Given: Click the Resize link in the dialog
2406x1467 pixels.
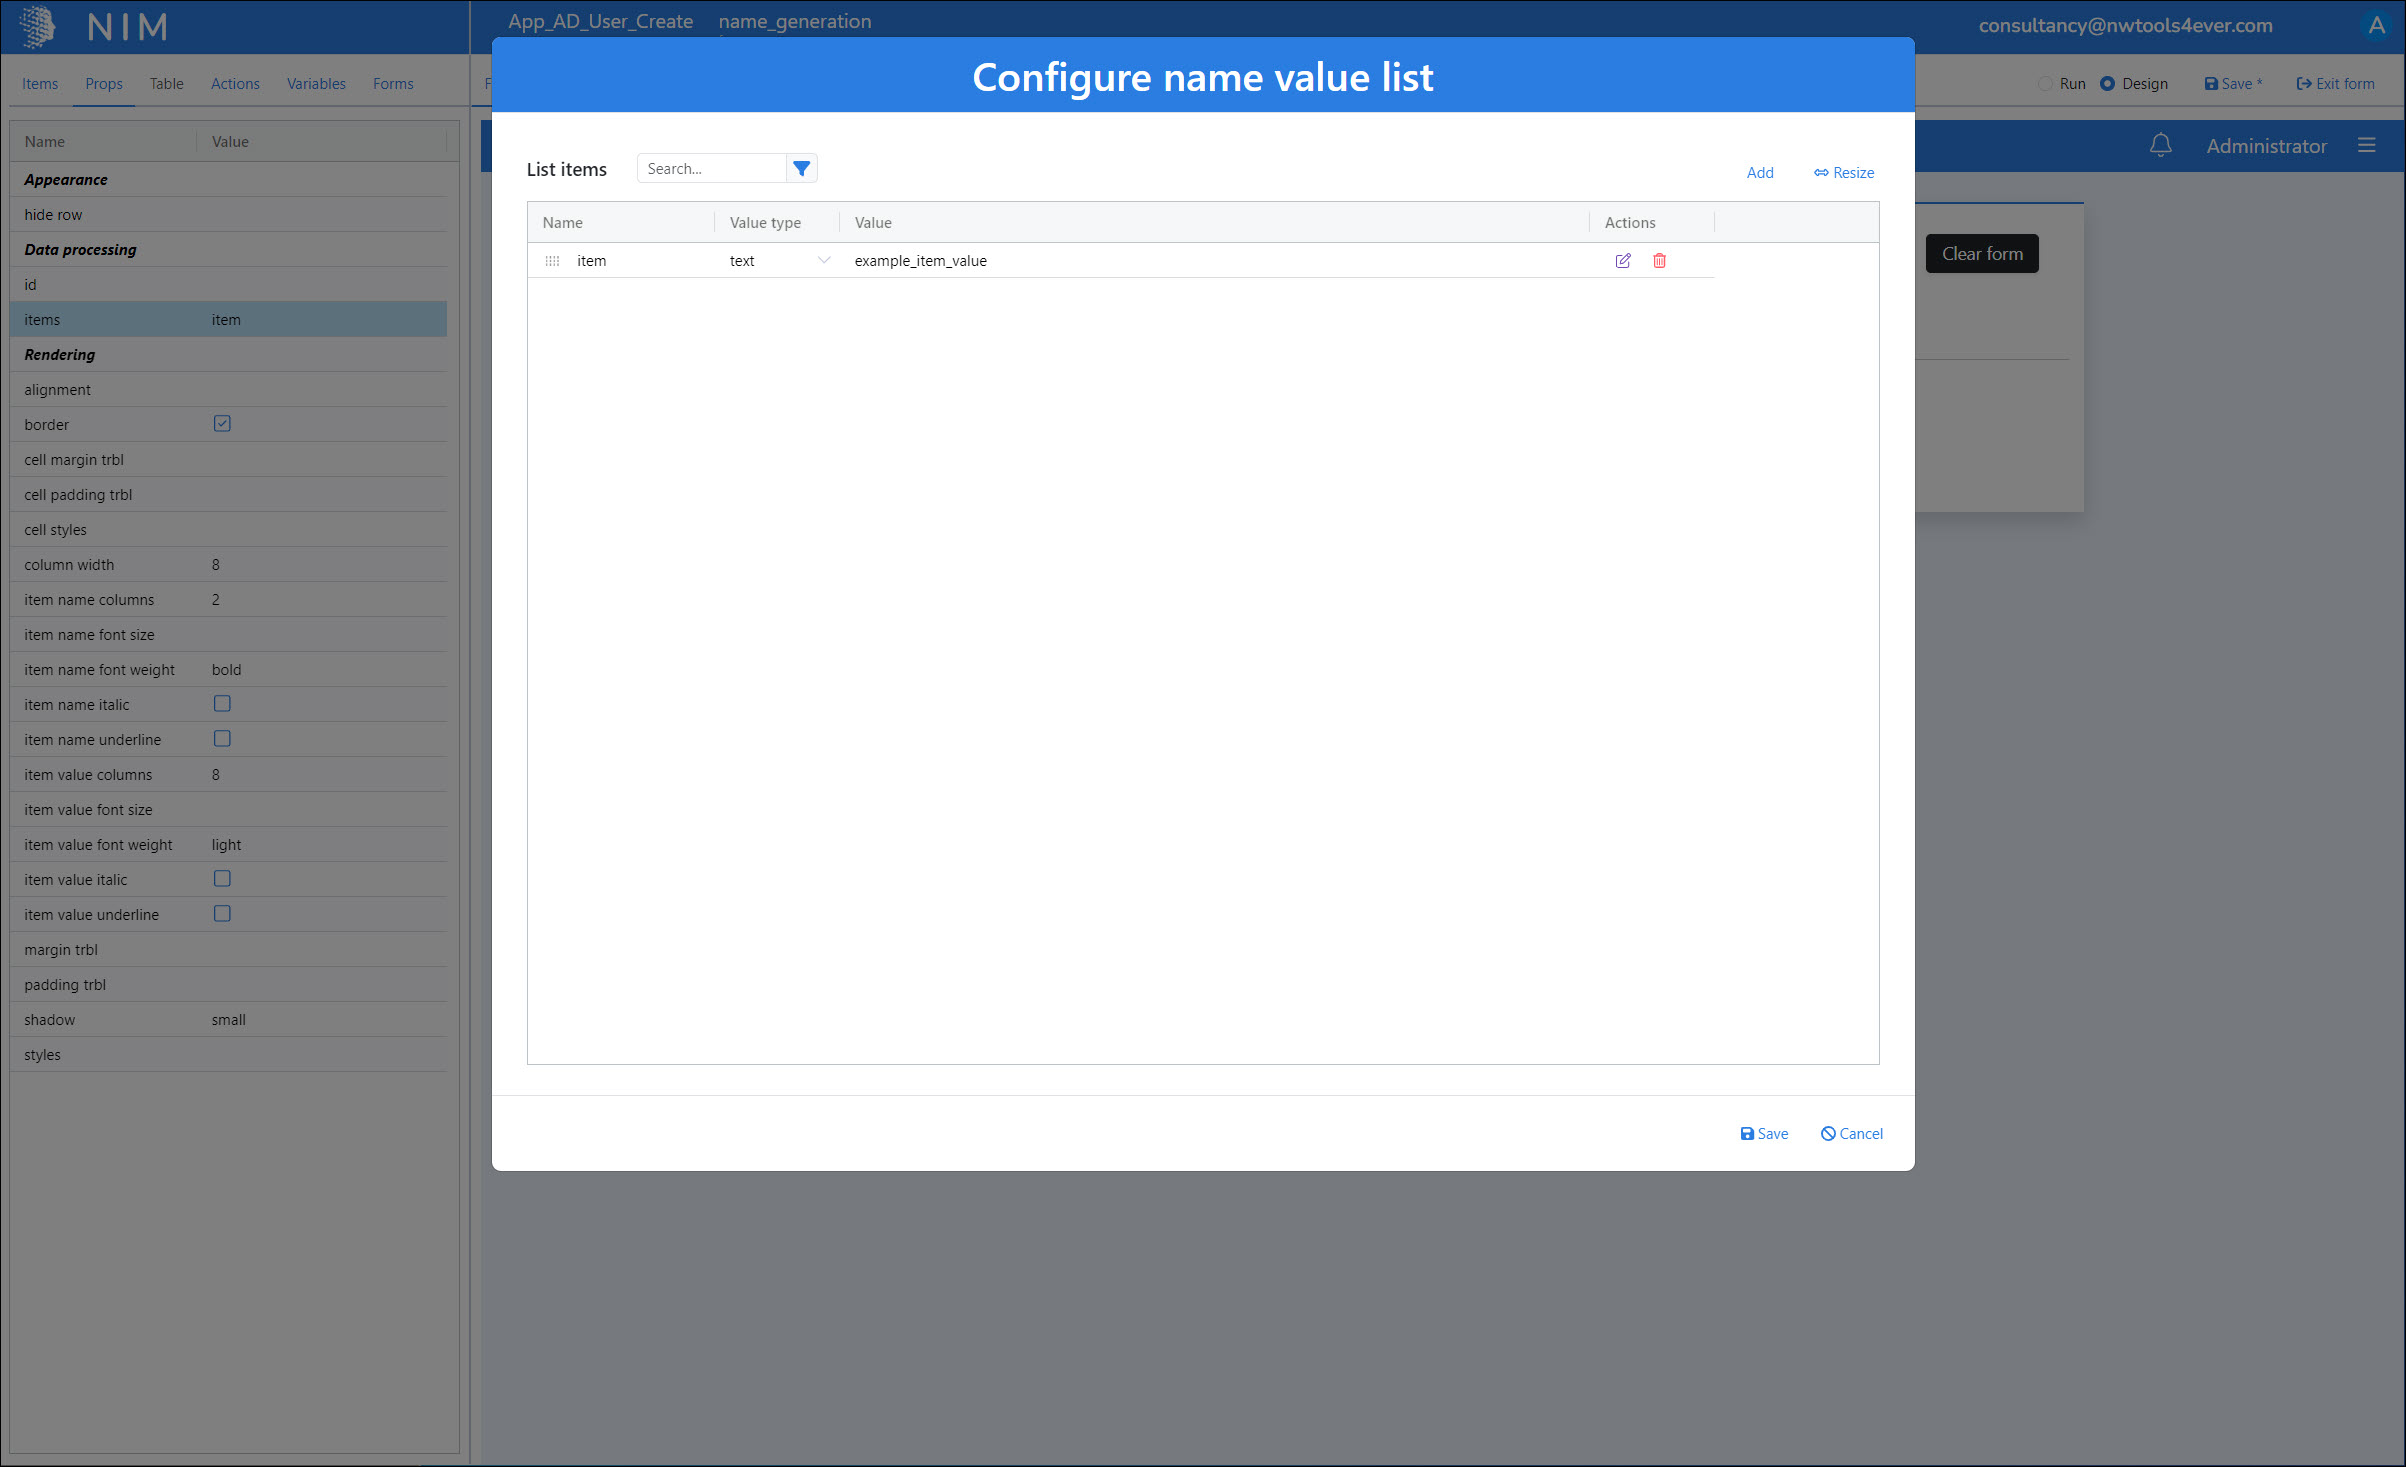Looking at the screenshot, I should [x=1844, y=173].
